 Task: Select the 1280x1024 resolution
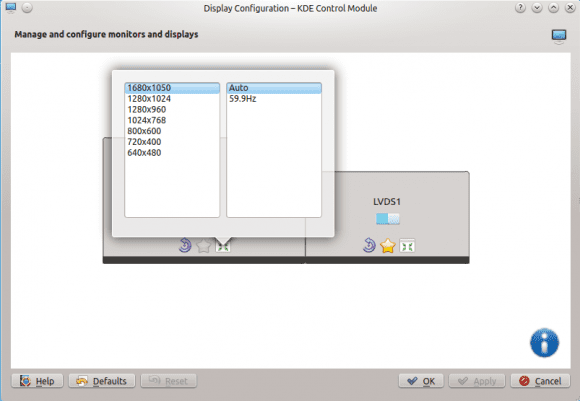click(x=172, y=99)
